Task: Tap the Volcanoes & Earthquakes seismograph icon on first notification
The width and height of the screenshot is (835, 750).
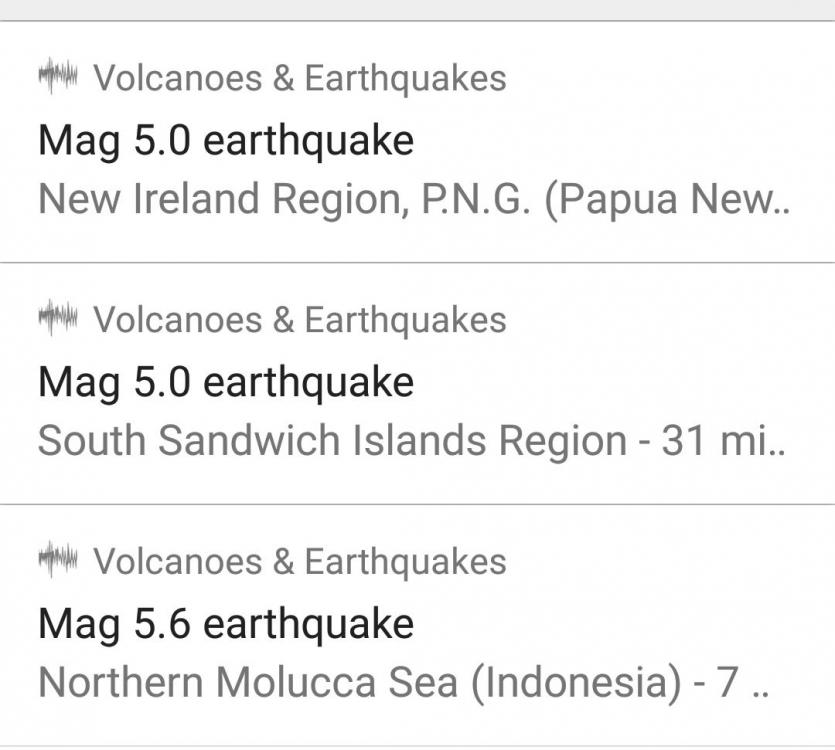Action: (58, 77)
